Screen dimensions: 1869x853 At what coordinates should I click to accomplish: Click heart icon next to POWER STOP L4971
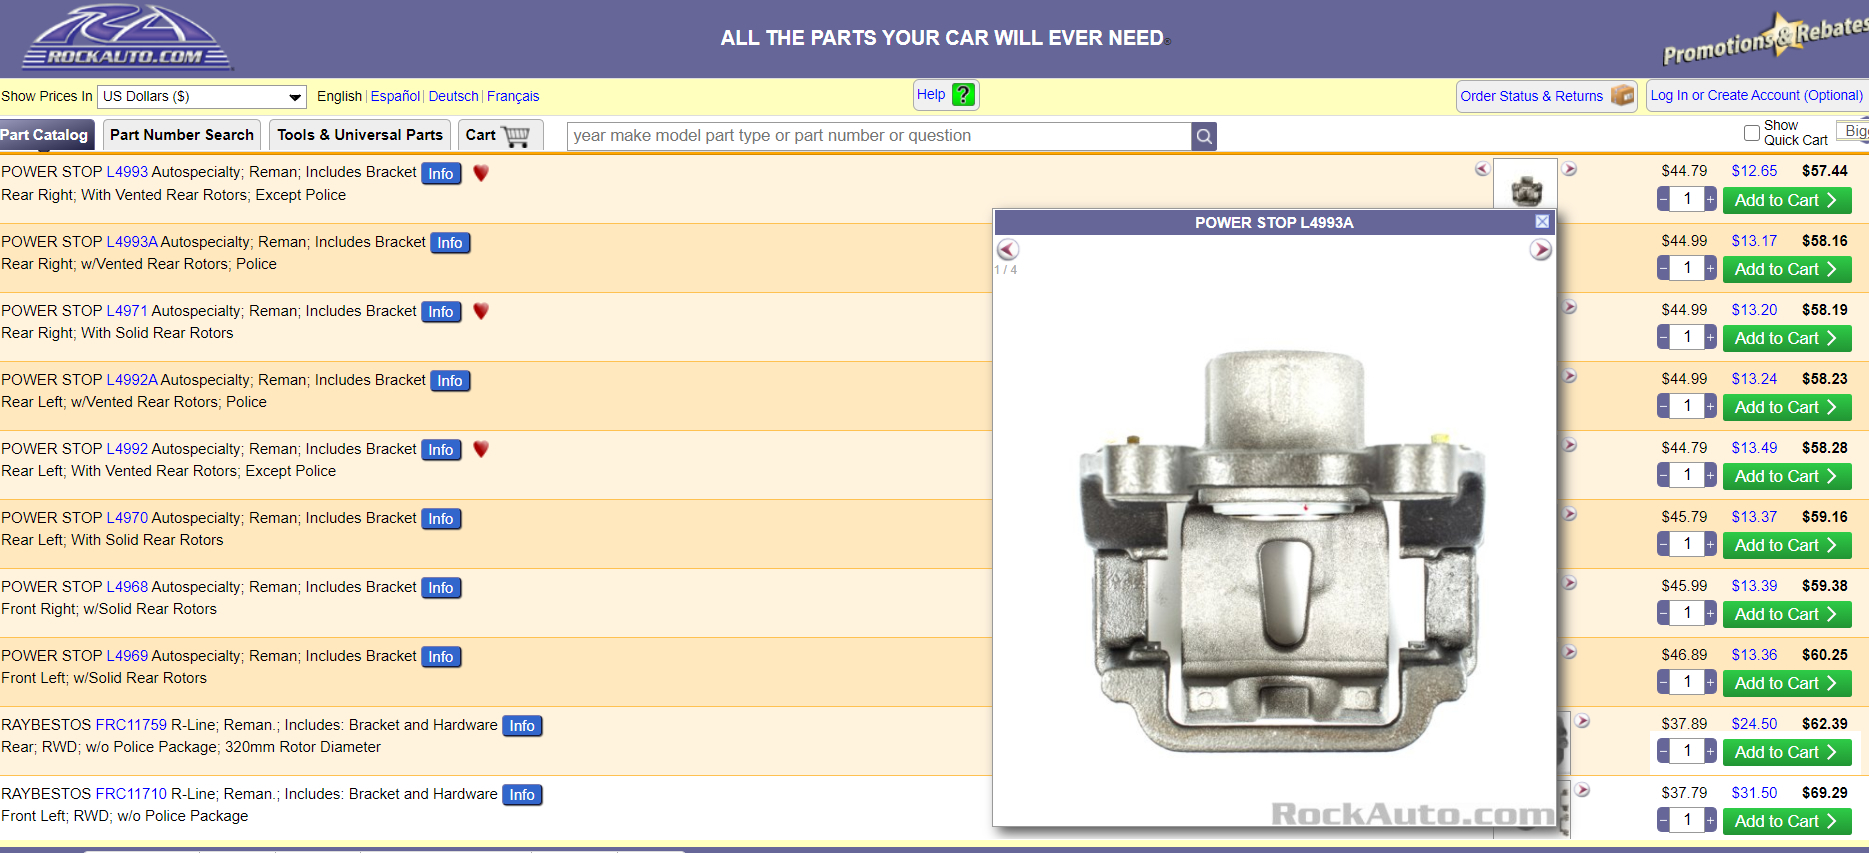(x=481, y=311)
